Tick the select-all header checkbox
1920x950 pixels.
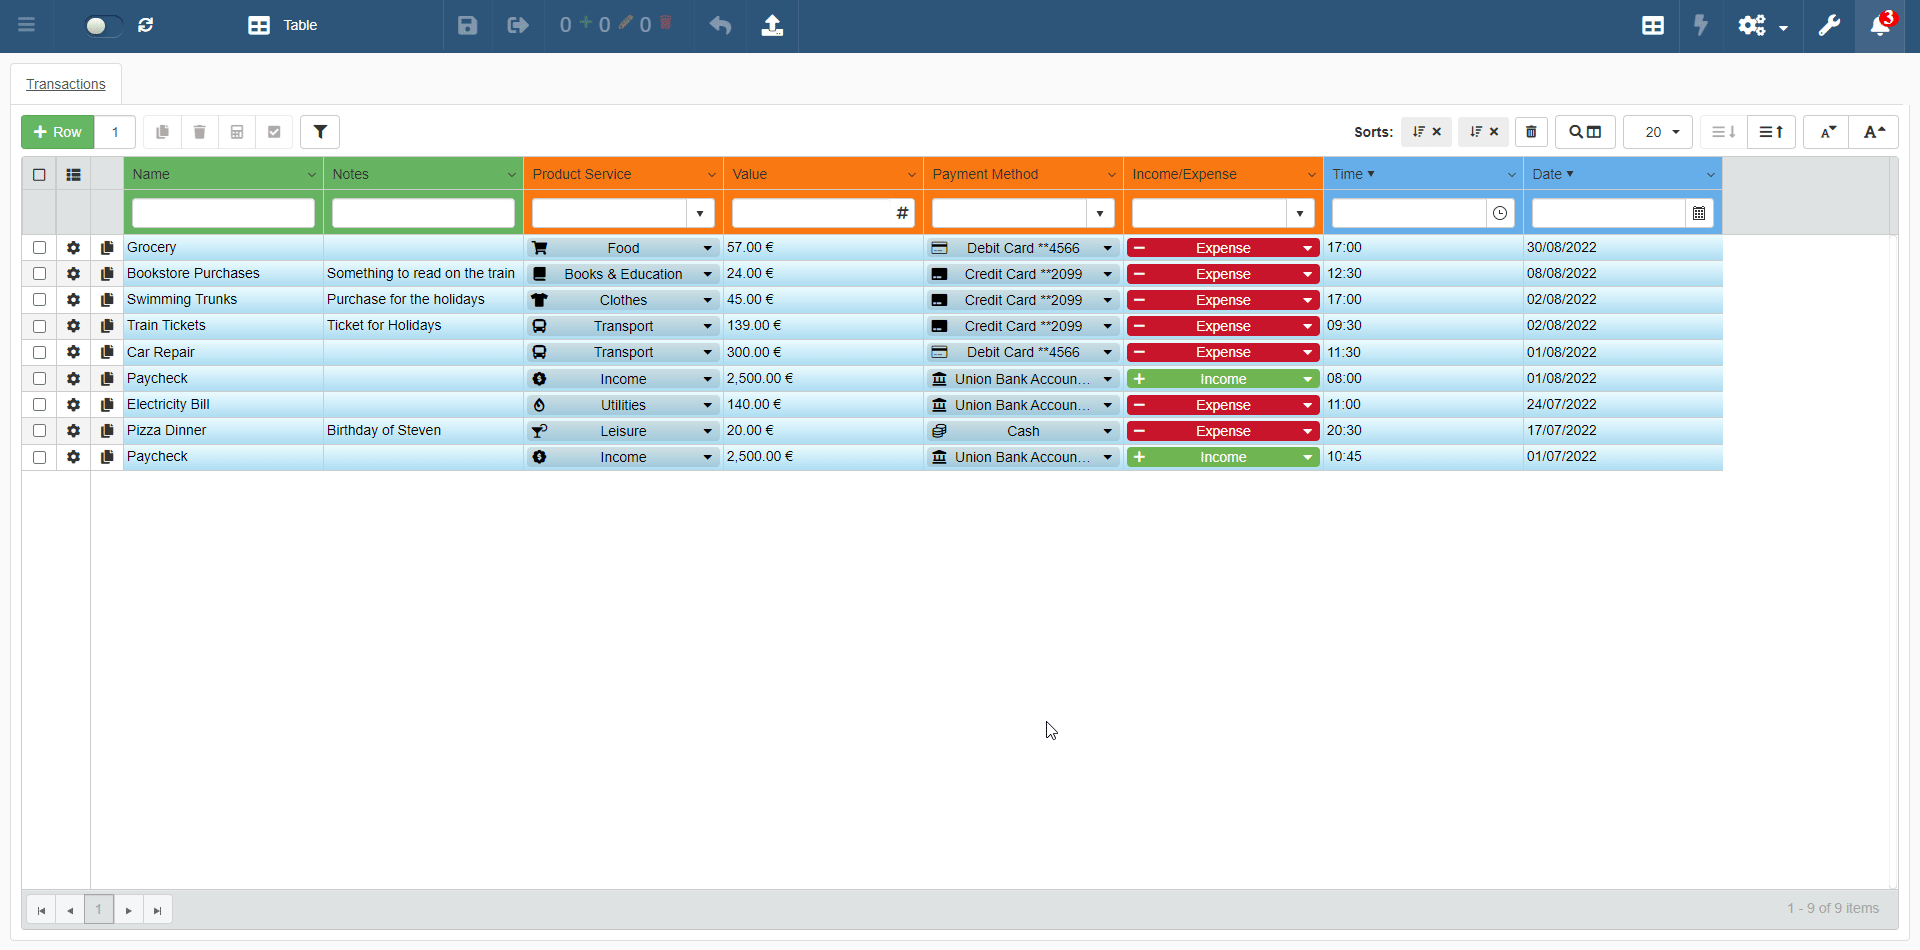(x=39, y=175)
